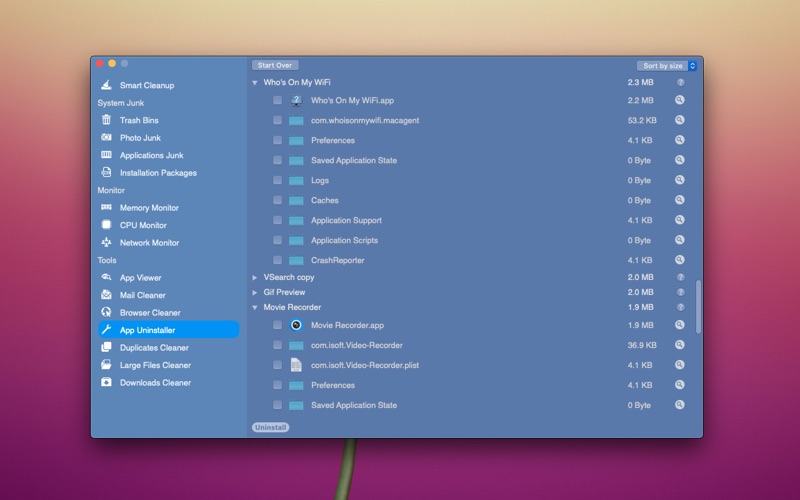The height and width of the screenshot is (500, 800).
Task: Check the Who's On My WiFi.app checkbox
Action: tap(277, 100)
